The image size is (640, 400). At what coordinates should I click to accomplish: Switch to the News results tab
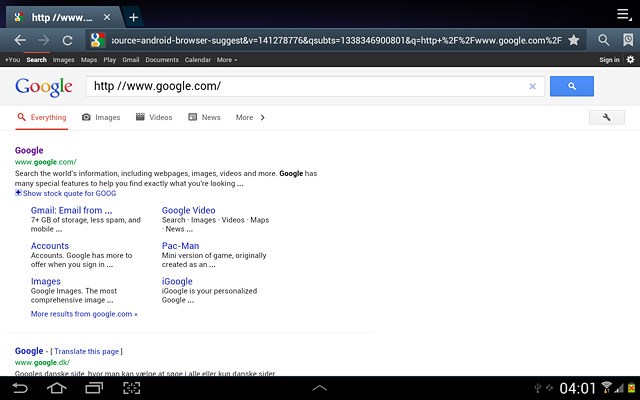pos(204,118)
